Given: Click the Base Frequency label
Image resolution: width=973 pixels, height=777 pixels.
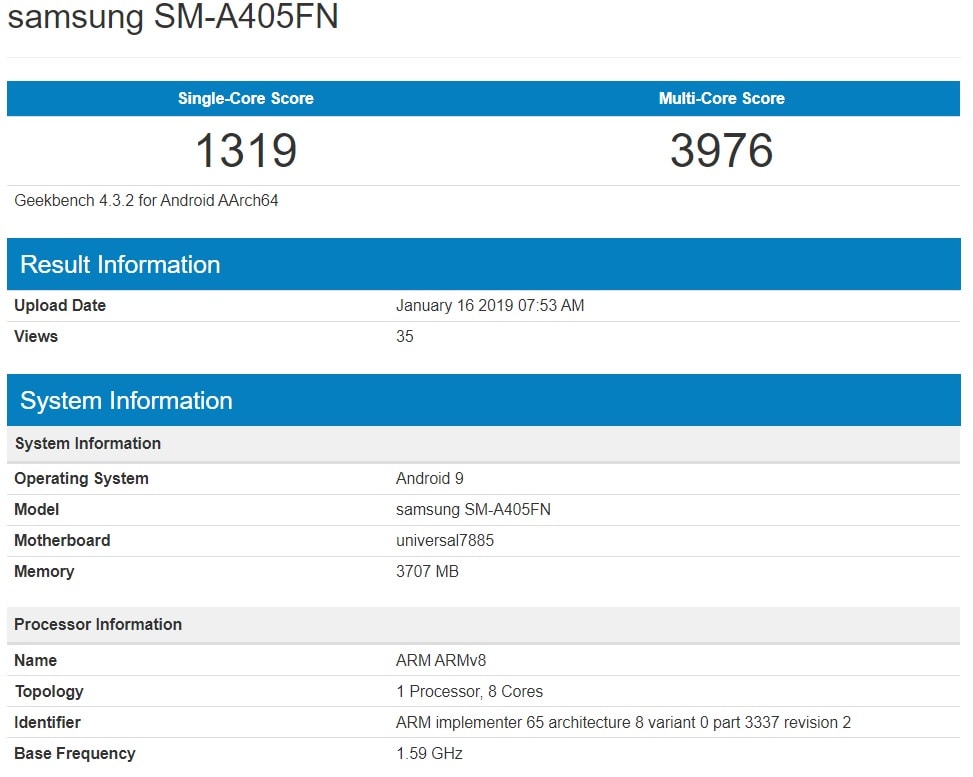Looking at the screenshot, I should [x=74, y=753].
